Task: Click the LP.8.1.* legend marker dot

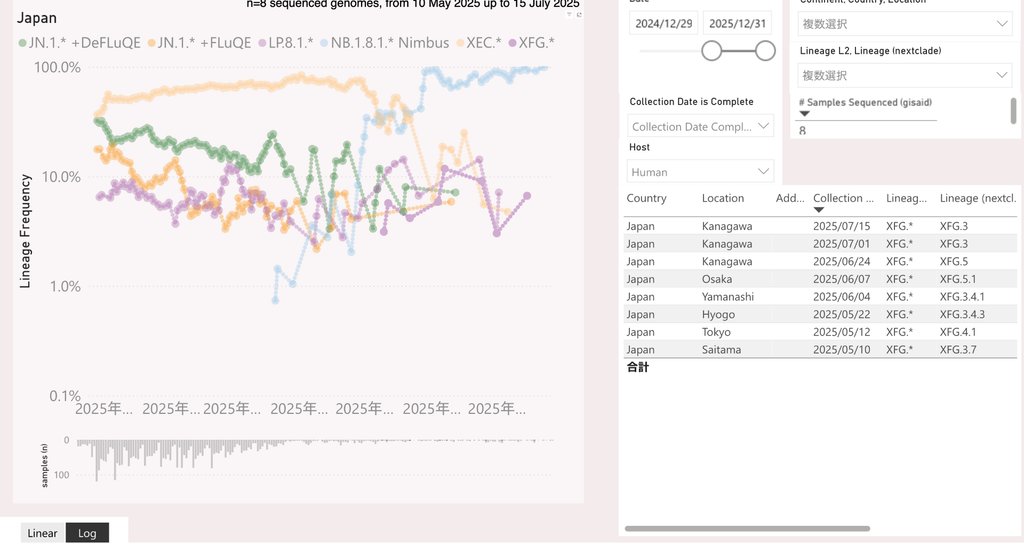Action: pos(261,43)
